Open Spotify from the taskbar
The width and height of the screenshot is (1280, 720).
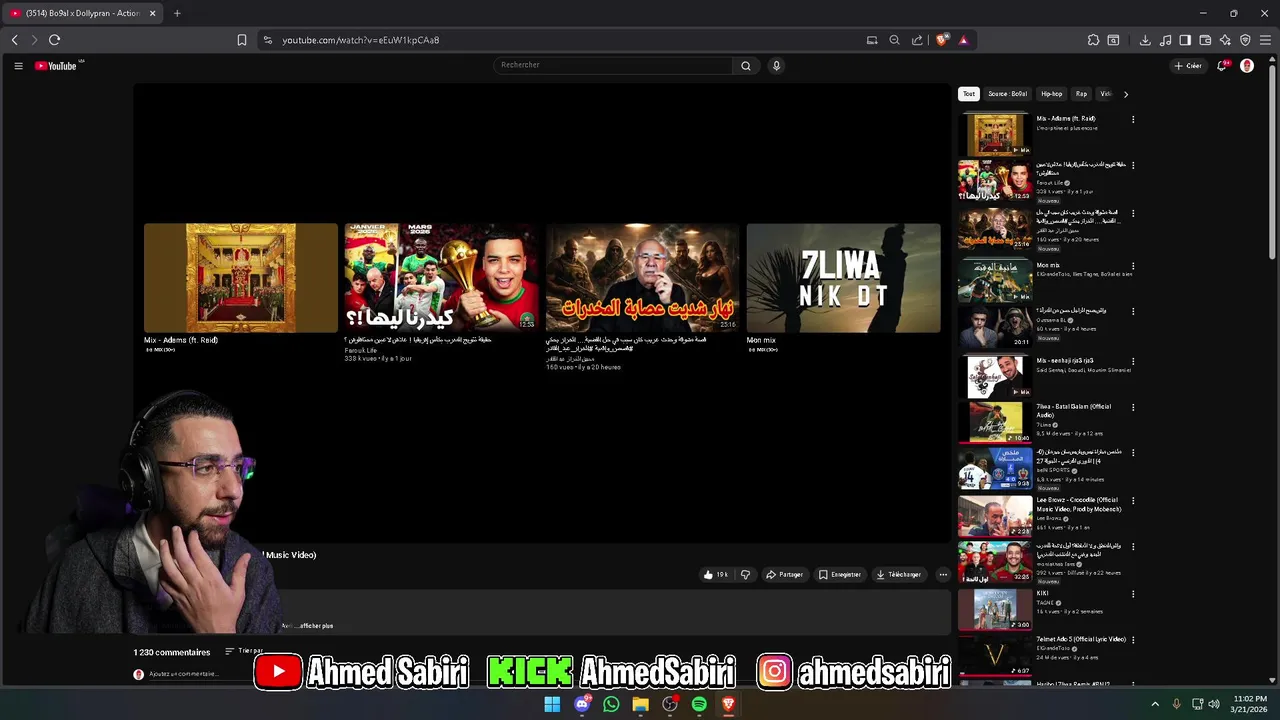point(699,704)
